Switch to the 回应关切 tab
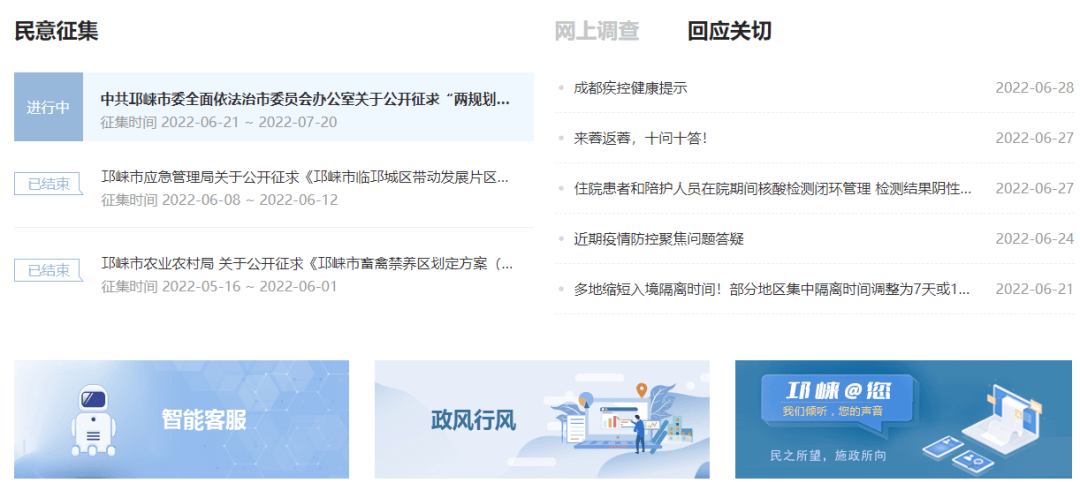Screen dimensions: 1080x498 click(x=729, y=31)
